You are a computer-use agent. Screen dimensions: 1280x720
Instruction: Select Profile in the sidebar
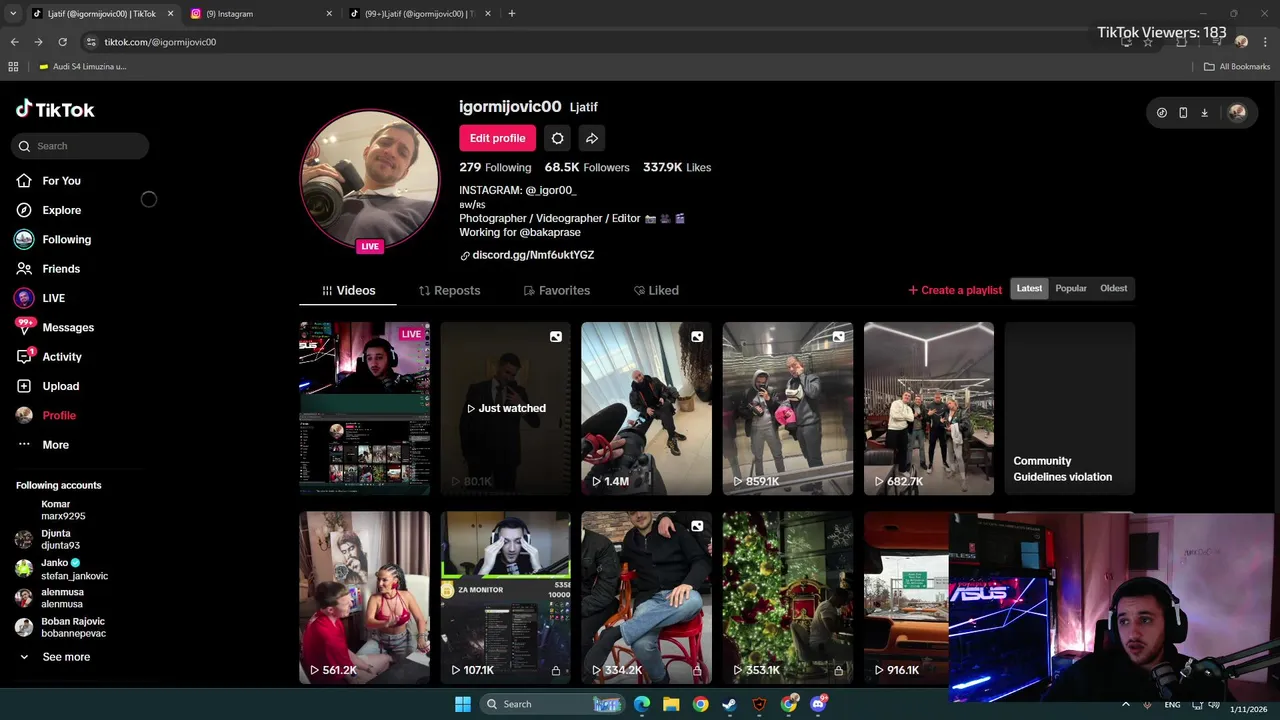coord(46,415)
